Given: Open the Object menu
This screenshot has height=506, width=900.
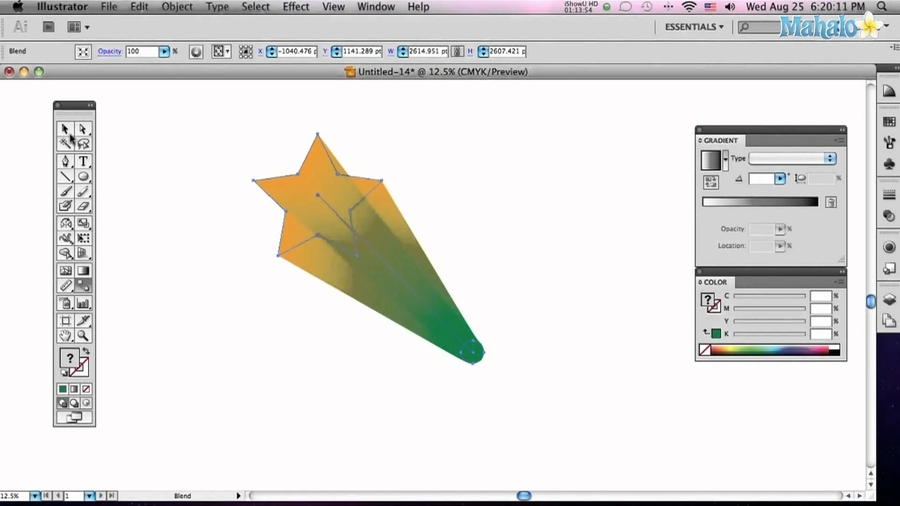Looking at the screenshot, I should click(x=177, y=7).
